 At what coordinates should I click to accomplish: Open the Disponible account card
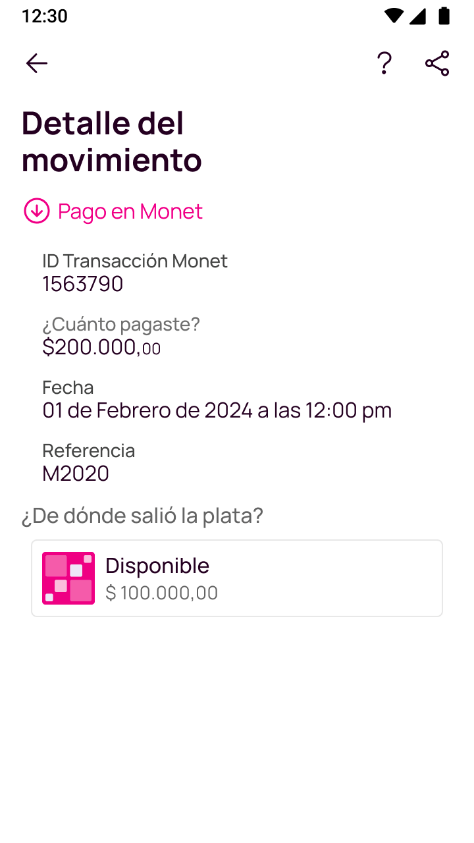click(237, 578)
